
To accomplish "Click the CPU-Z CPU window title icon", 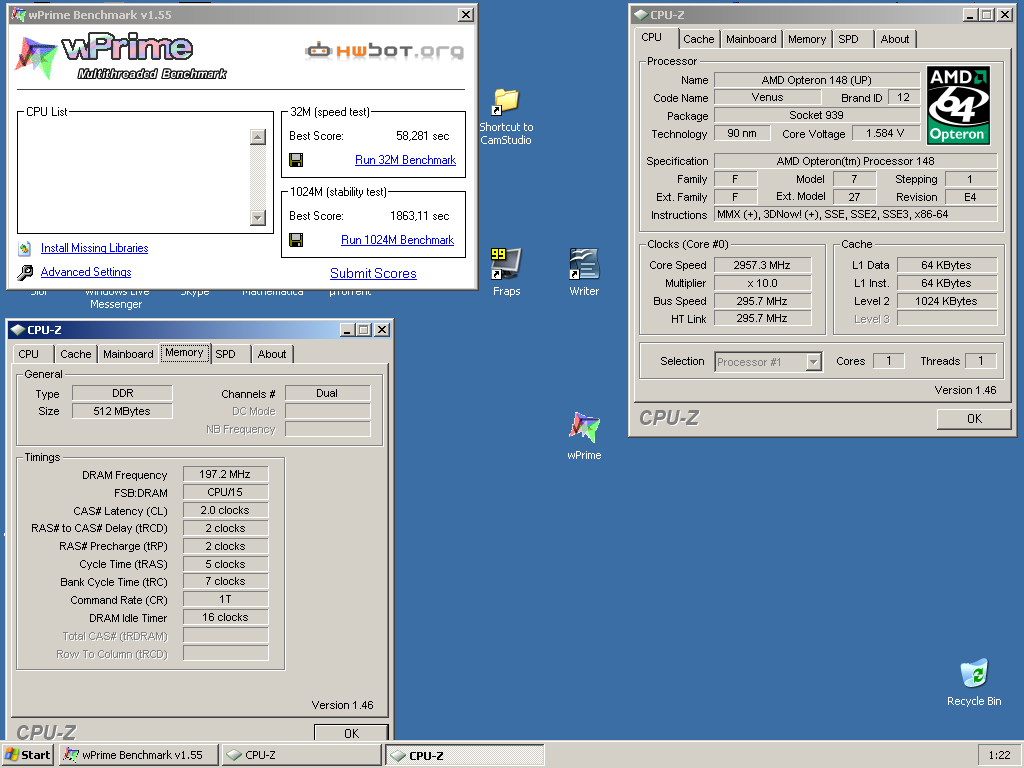I will point(641,14).
